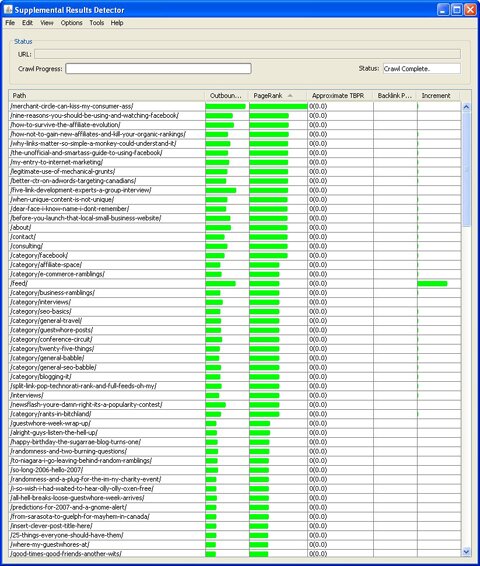Click the scrollbar down arrow
480x566 pixels.
click(x=466, y=552)
